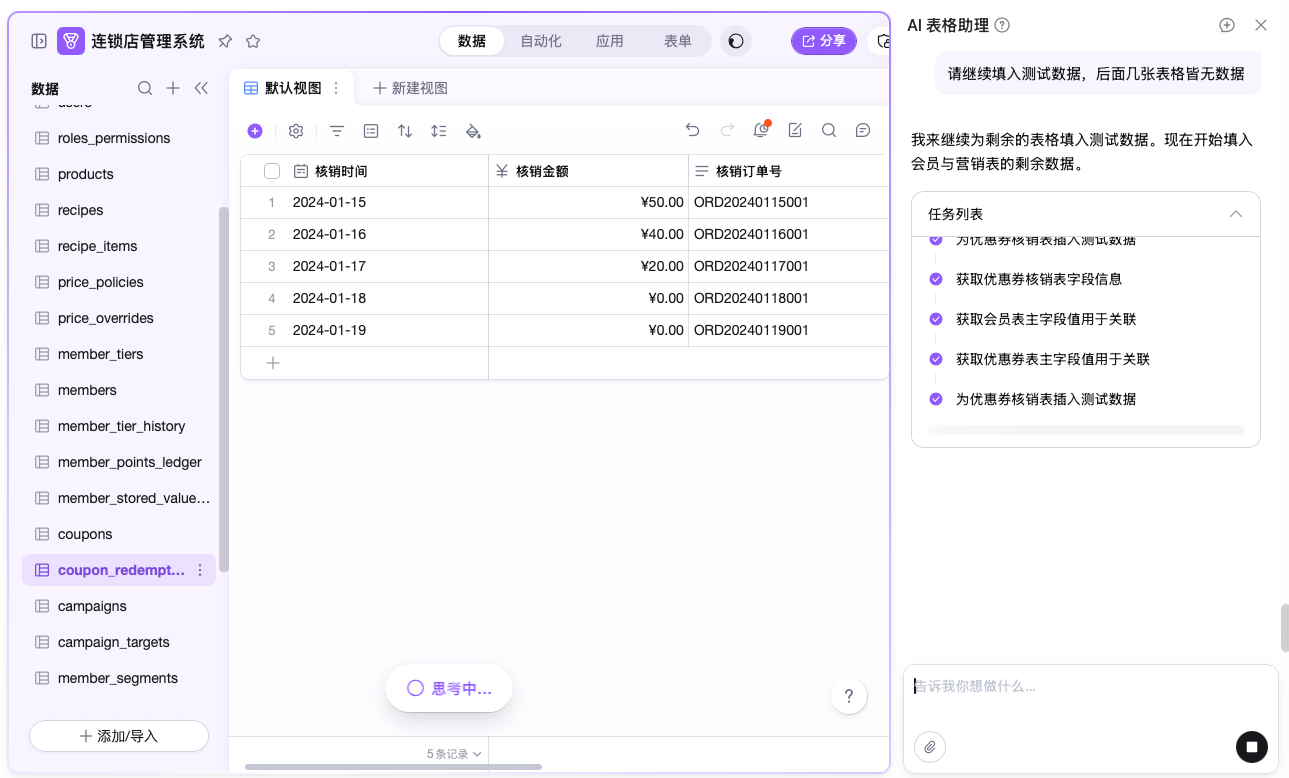Toggle the select-all rows checkbox

pyautogui.click(x=272, y=171)
